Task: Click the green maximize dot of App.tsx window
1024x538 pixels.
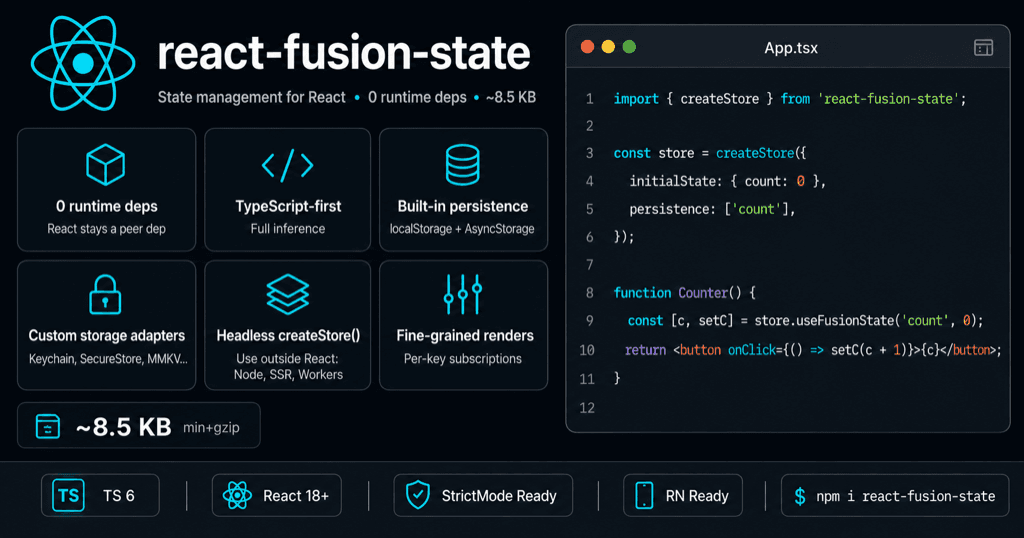Action: point(629,47)
